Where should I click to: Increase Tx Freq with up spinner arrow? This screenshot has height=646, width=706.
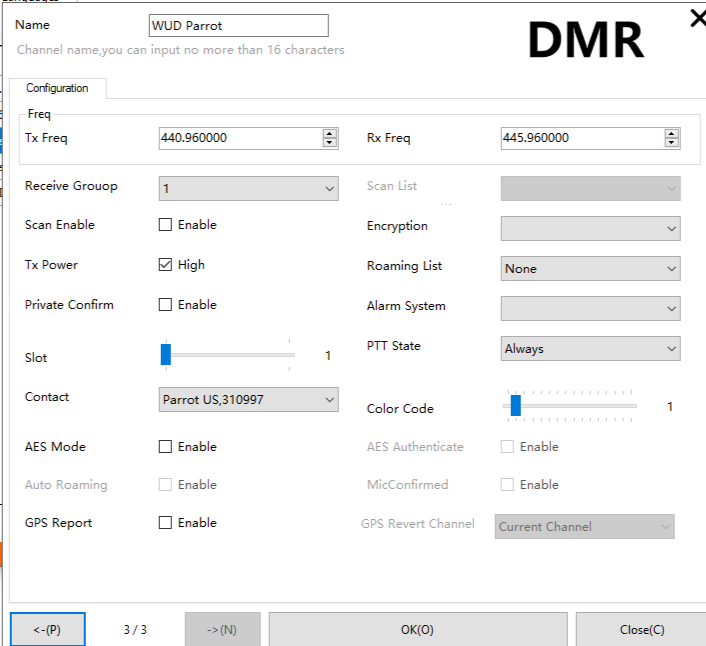(x=330, y=134)
